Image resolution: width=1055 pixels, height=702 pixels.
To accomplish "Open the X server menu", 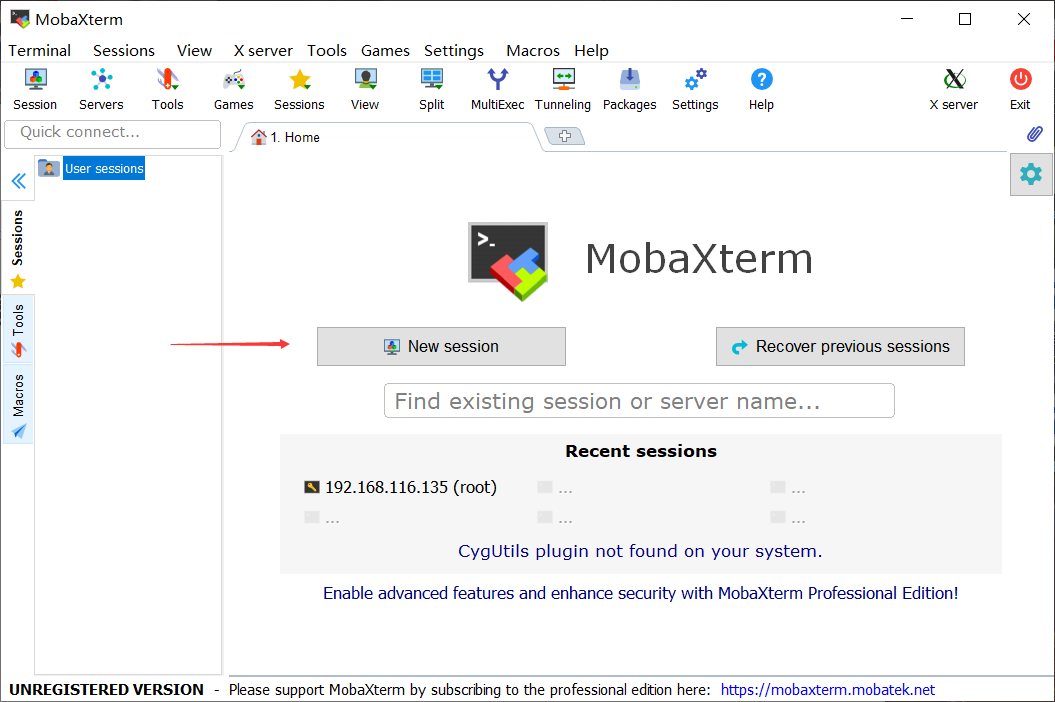I will (263, 50).
